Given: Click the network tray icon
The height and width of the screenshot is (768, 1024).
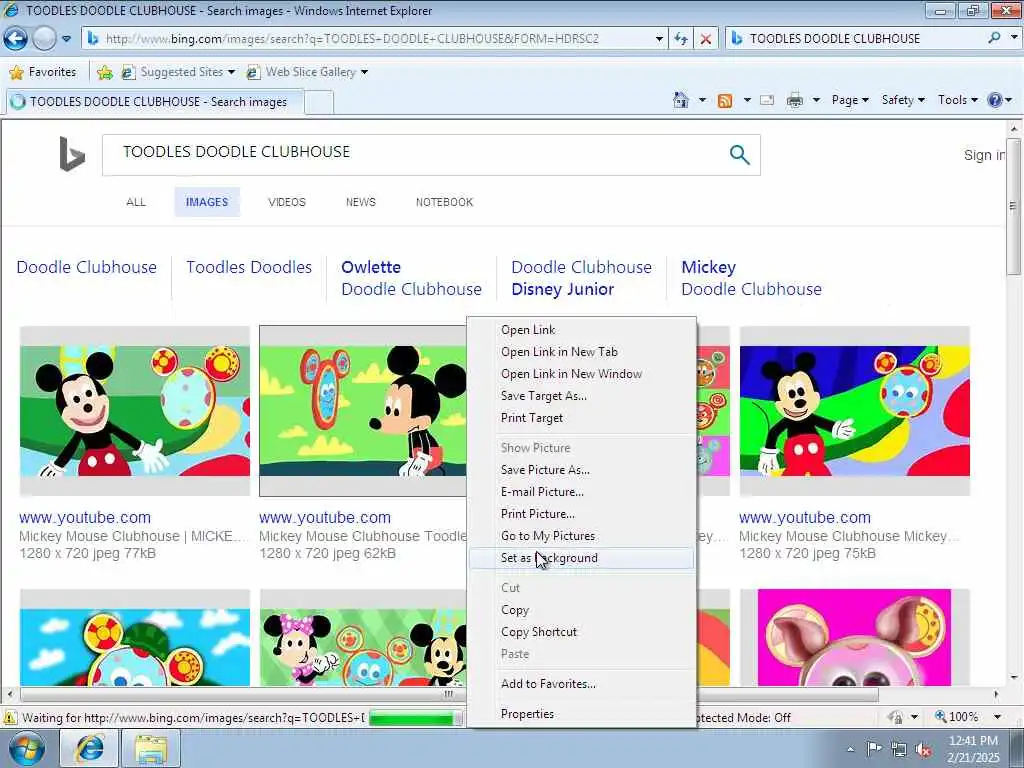Looking at the screenshot, I should [x=899, y=749].
